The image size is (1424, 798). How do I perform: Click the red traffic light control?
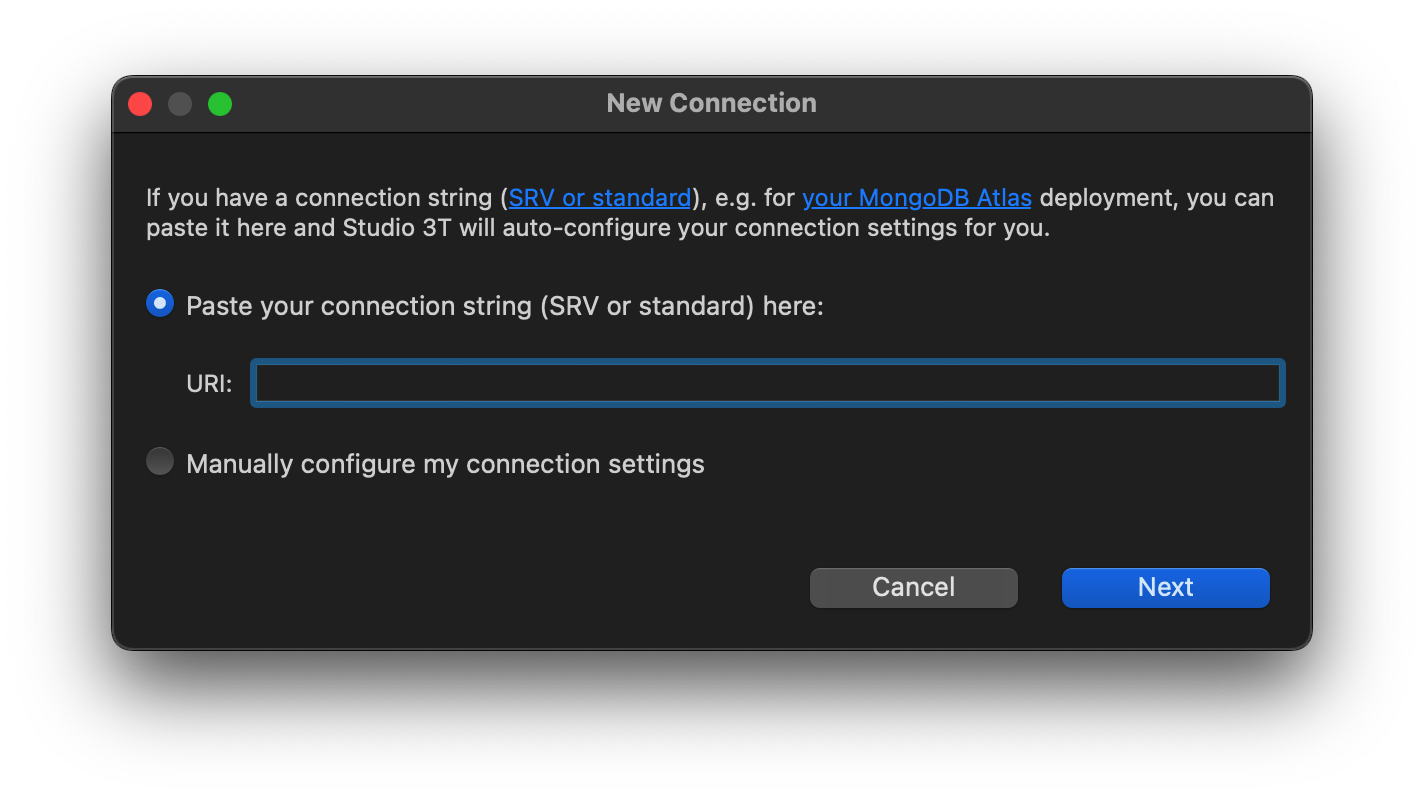(140, 103)
